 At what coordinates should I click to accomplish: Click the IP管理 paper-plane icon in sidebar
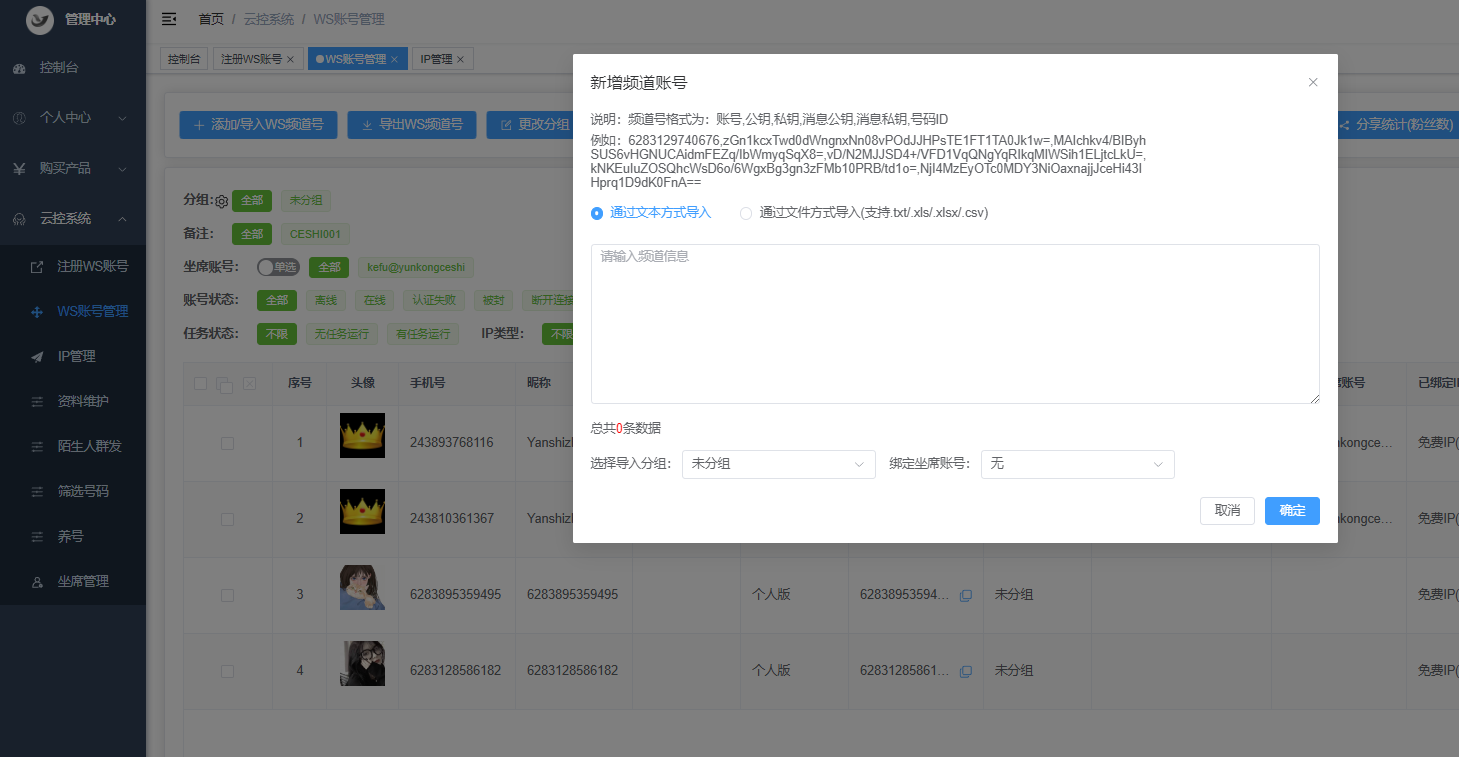coord(37,356)
